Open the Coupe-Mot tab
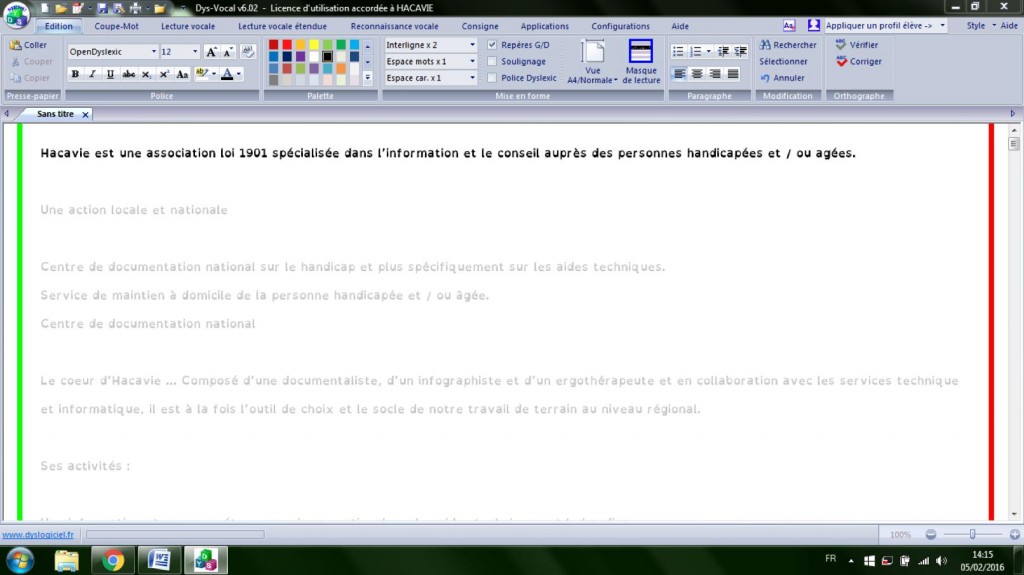 tap(117, 26)
